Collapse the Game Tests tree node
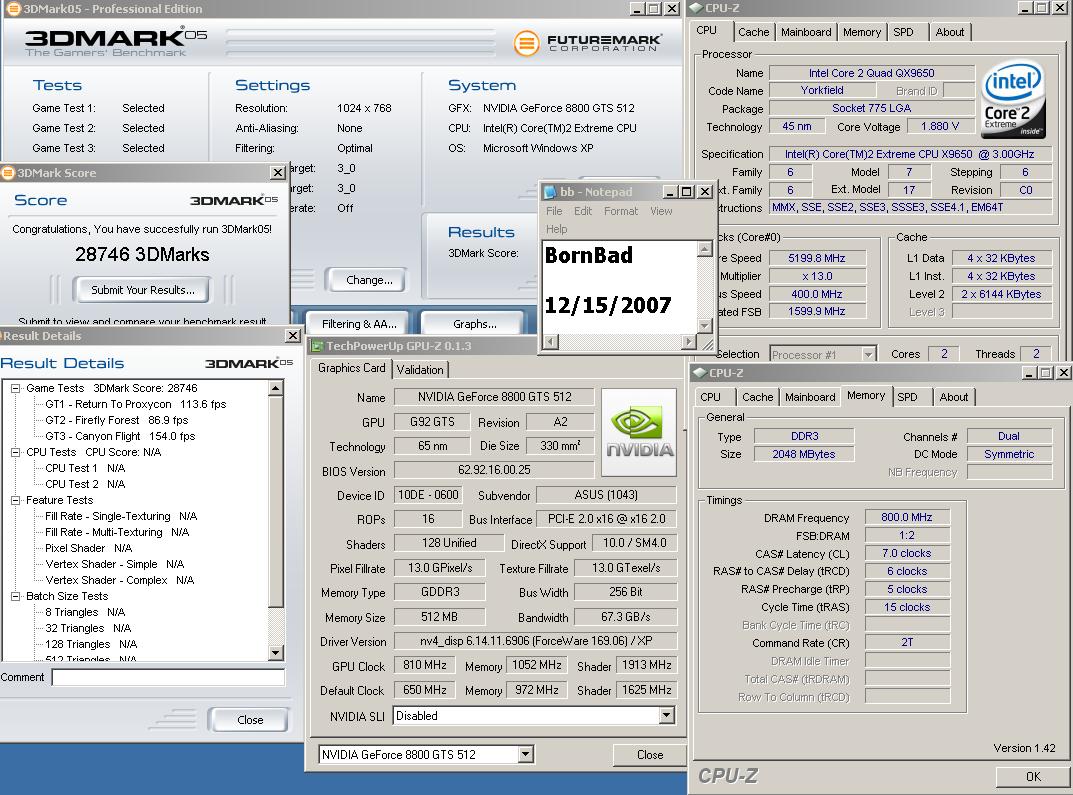The height and width of the screenshot is (795, 1073). tap(16, 389)
